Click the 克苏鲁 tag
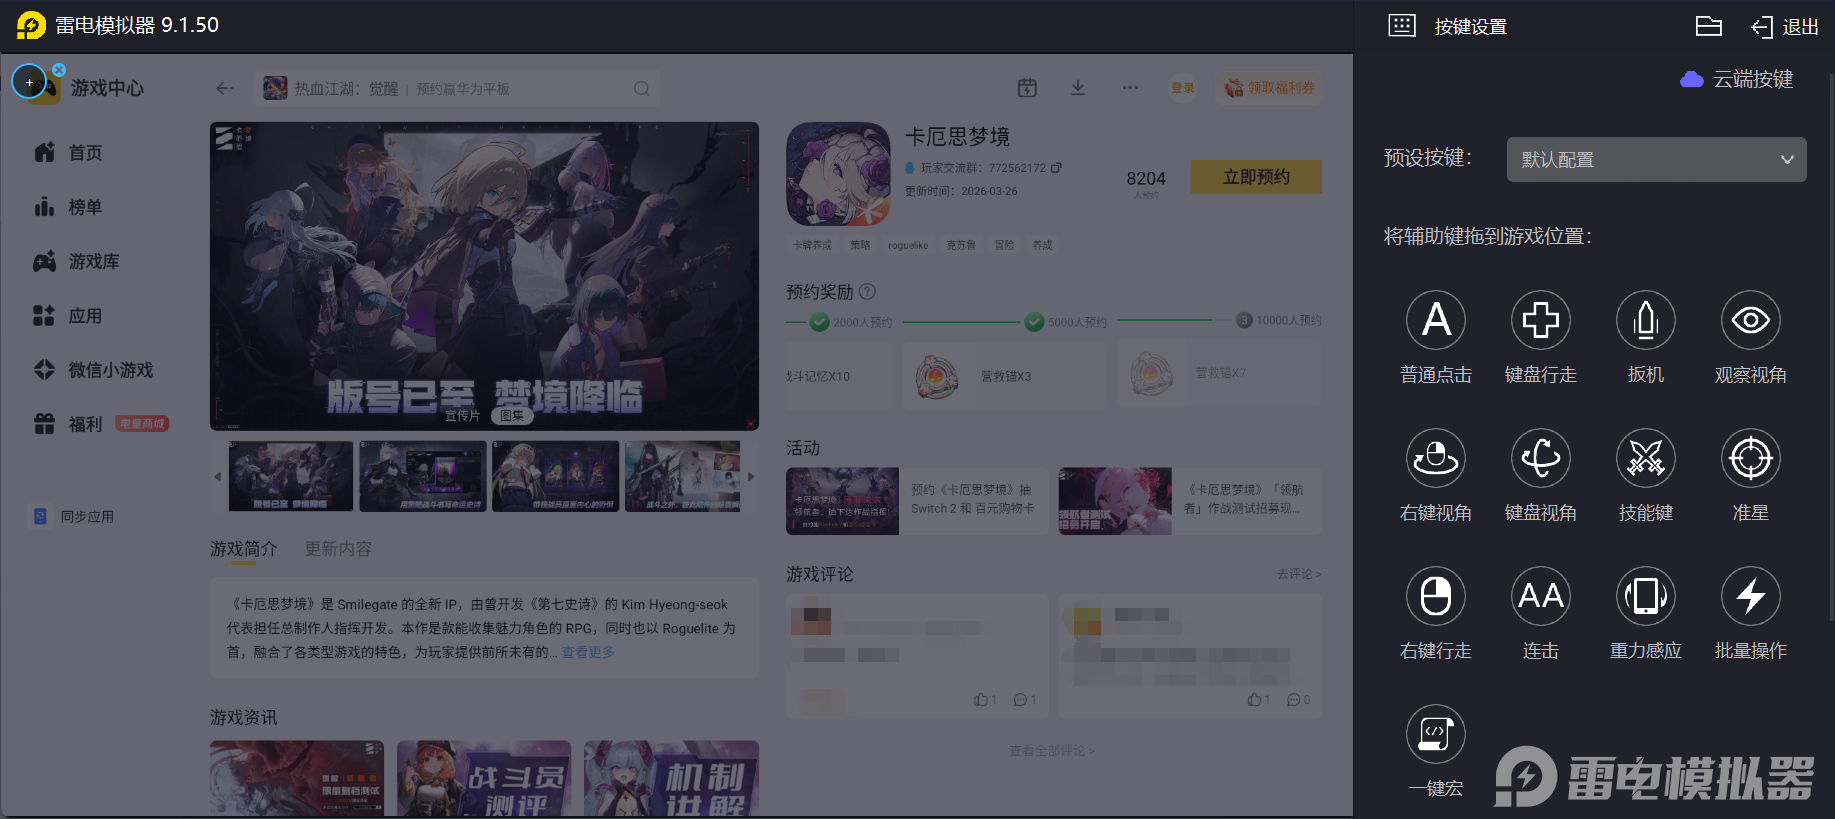The width and height of the screenshot is (1835, 819). (961, 245)
